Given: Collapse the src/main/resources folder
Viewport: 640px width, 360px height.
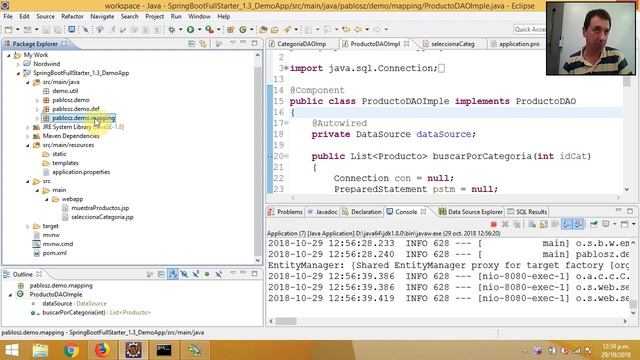Looking at the screenshot, I should coord(28,145).
